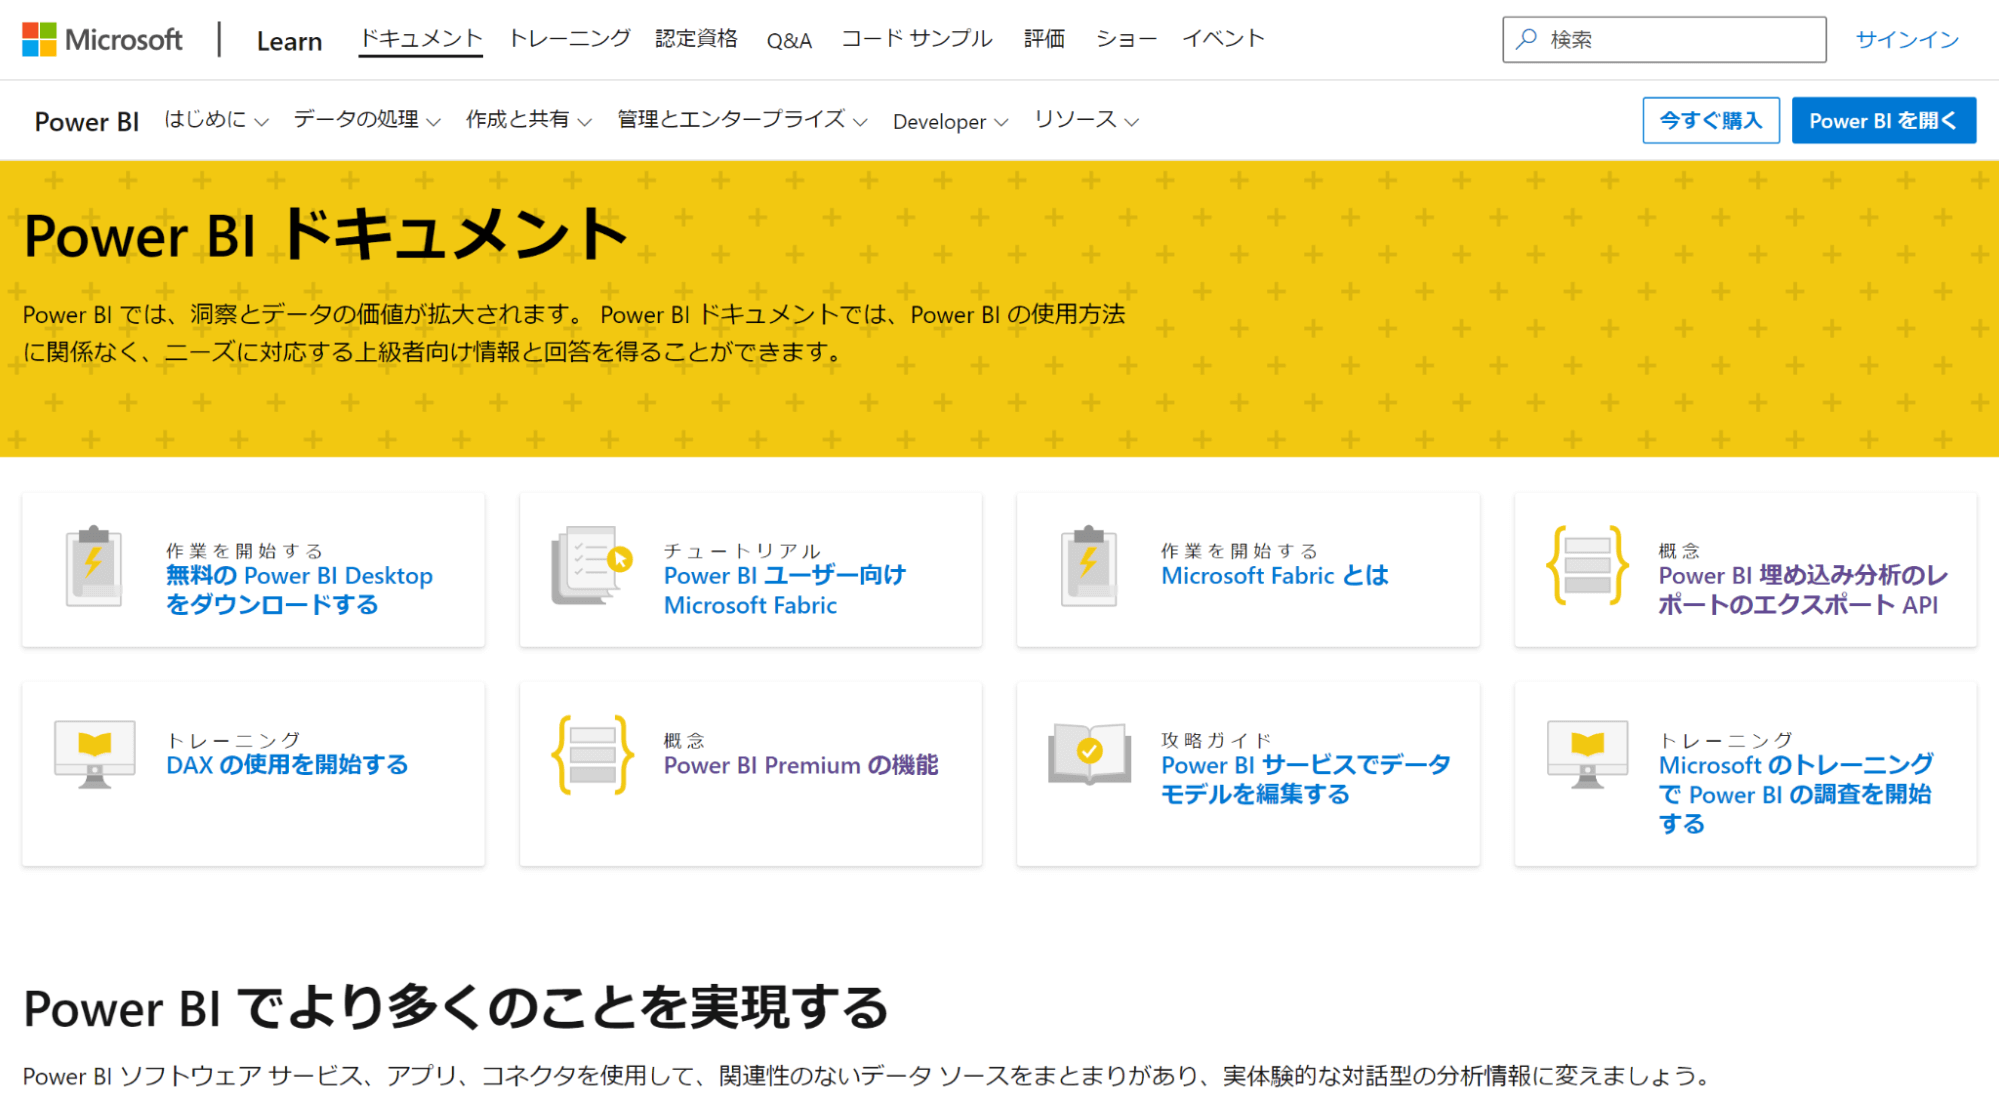The height and width of the screenshot is (1115, 1999).
Task: Click the Power BI ドキュメント page heading
Action: click(326, 235)
